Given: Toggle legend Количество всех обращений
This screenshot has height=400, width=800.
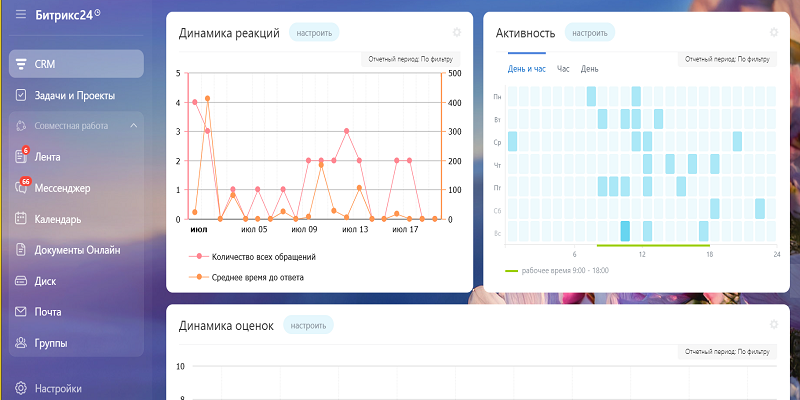Looking at the screenshot, I should pyautogui.click(x=252, y=257).
